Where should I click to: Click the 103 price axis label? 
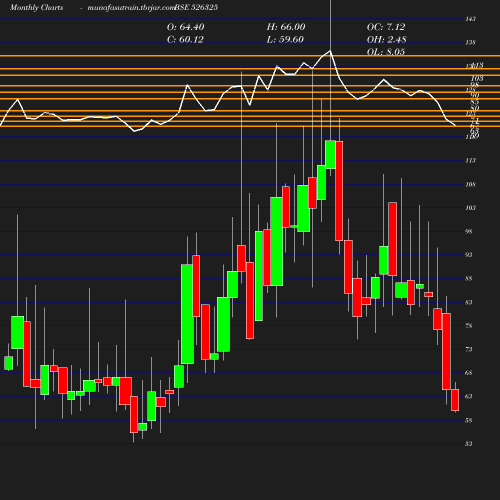pyautogui.click(x=470, y=208)
